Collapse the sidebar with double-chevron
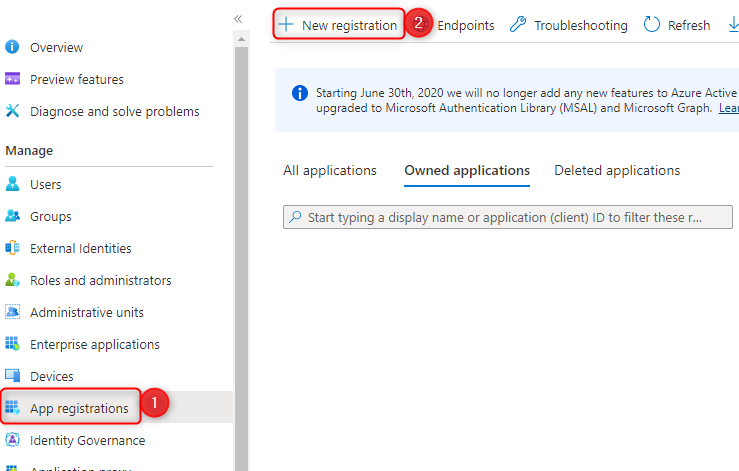Screen dimensions: 739x471 (238, 19)
